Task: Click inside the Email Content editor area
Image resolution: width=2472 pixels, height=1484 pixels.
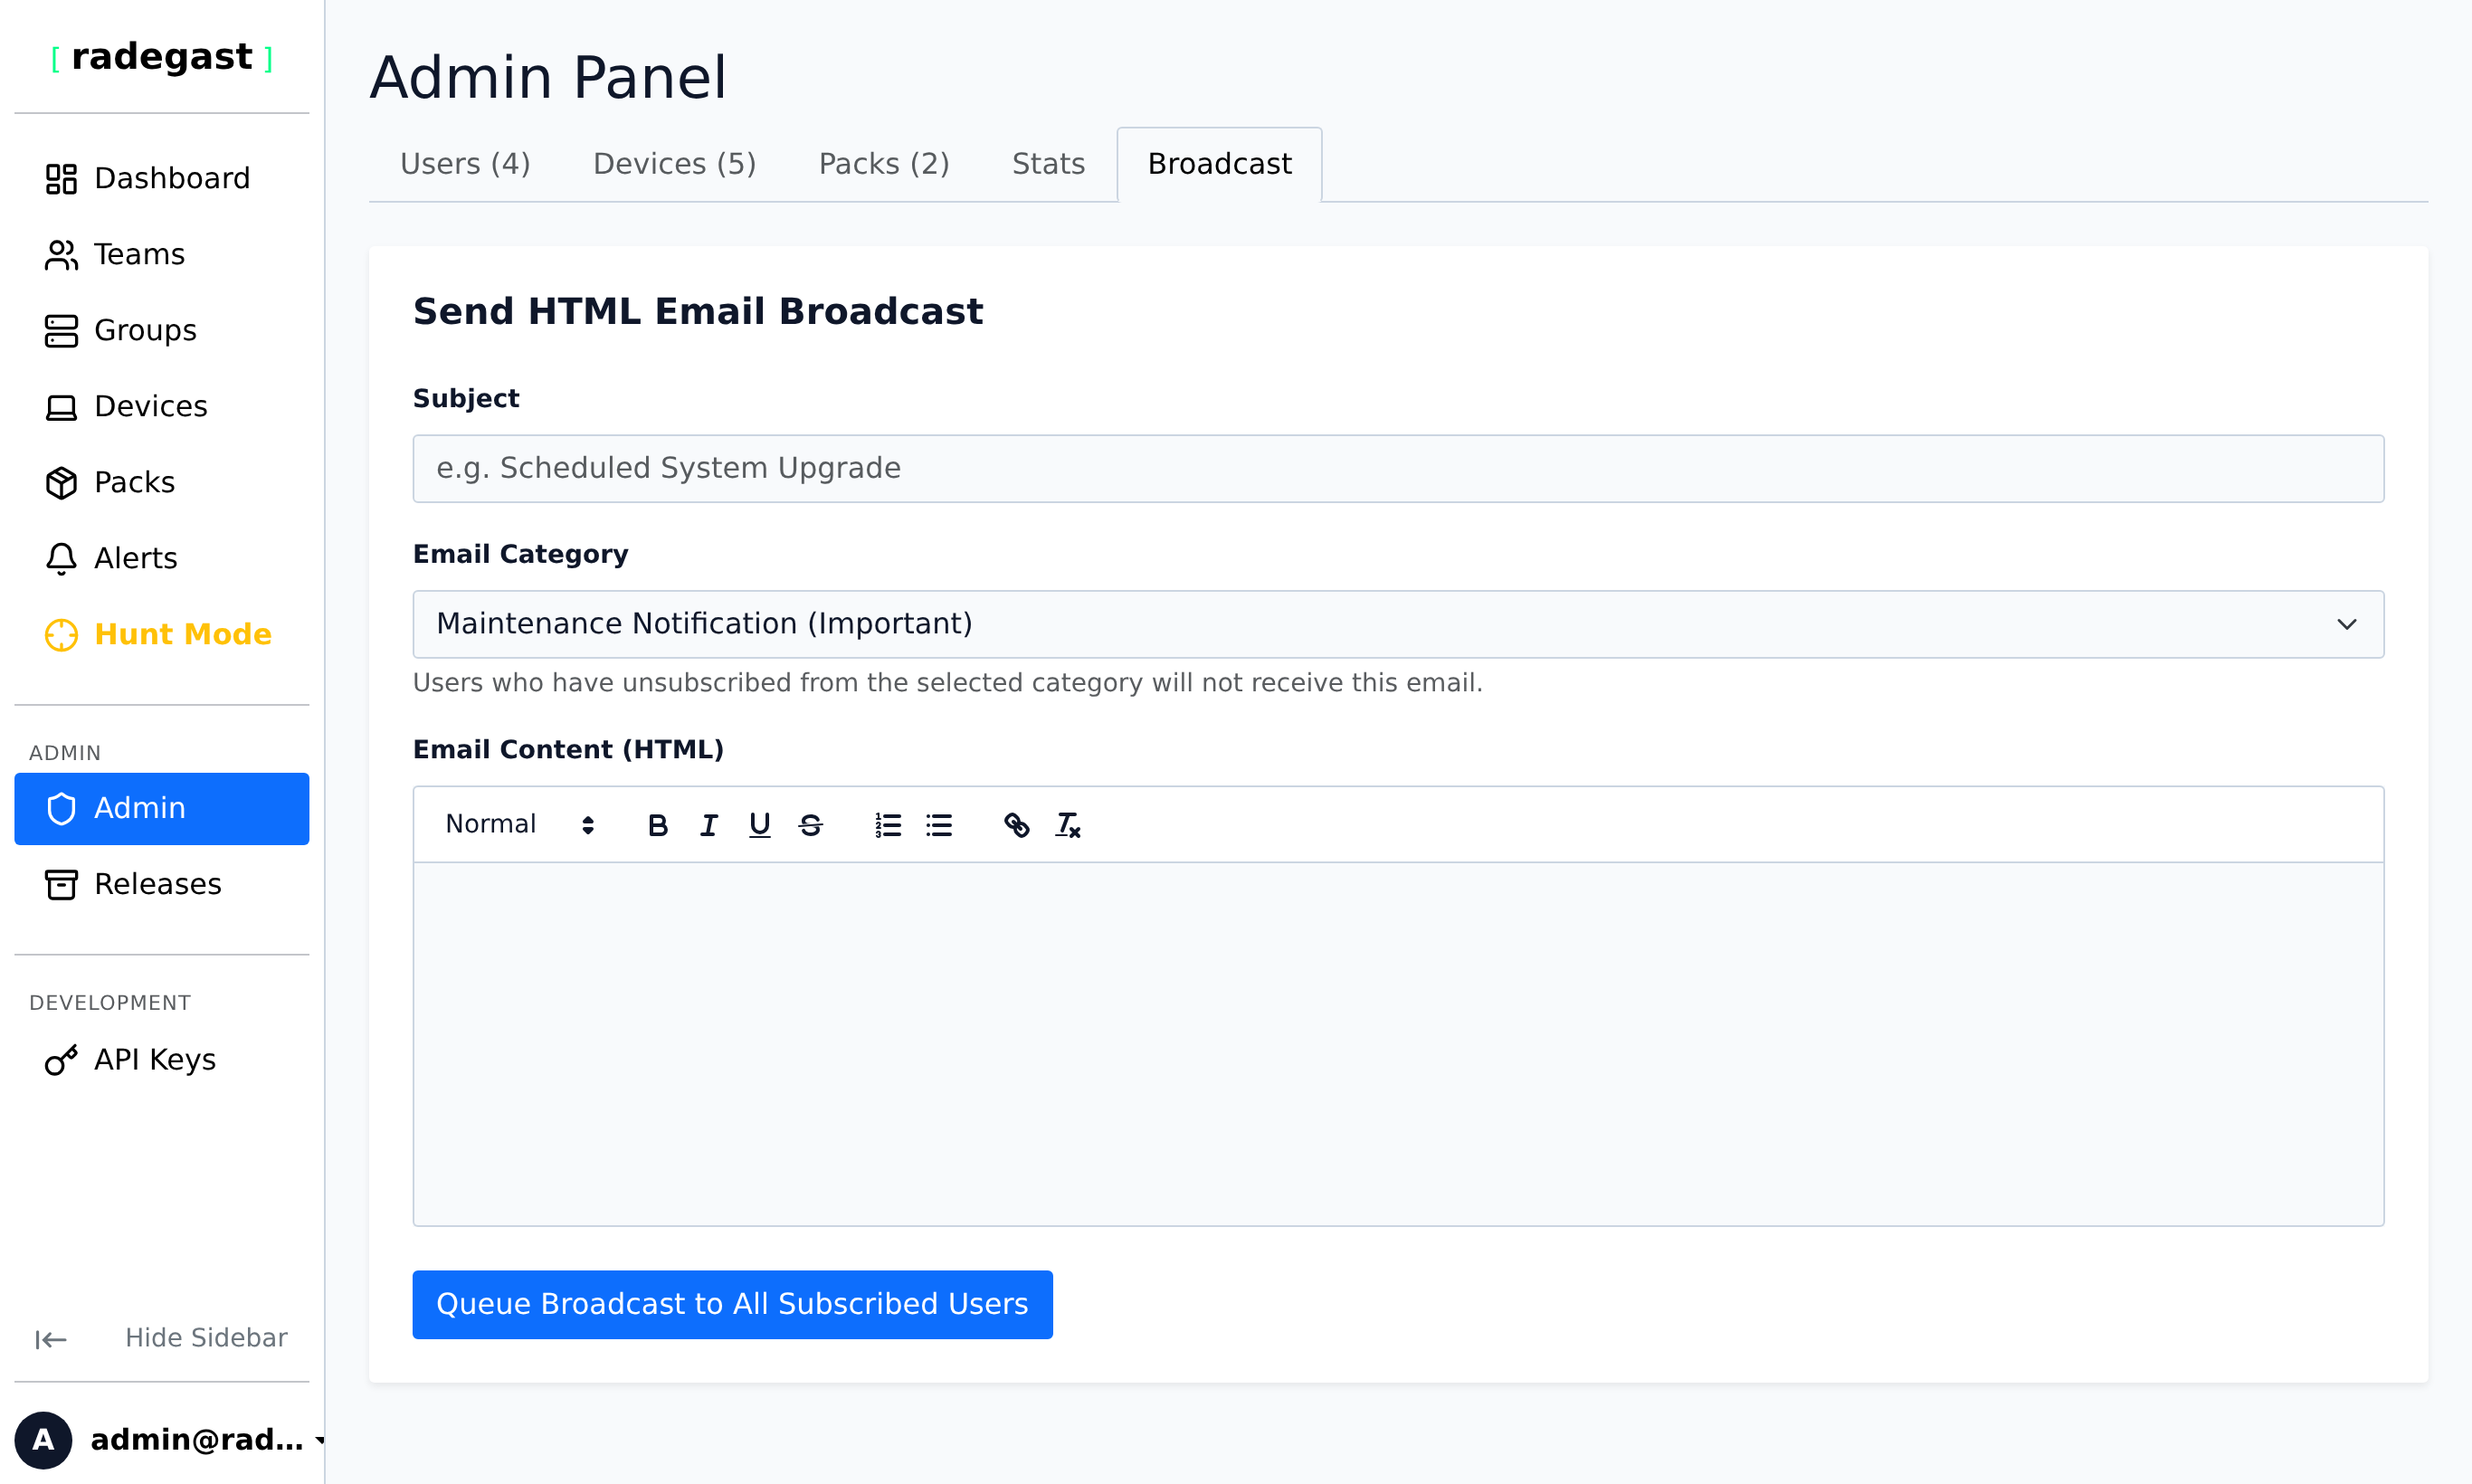Action: point(1398,1044)
